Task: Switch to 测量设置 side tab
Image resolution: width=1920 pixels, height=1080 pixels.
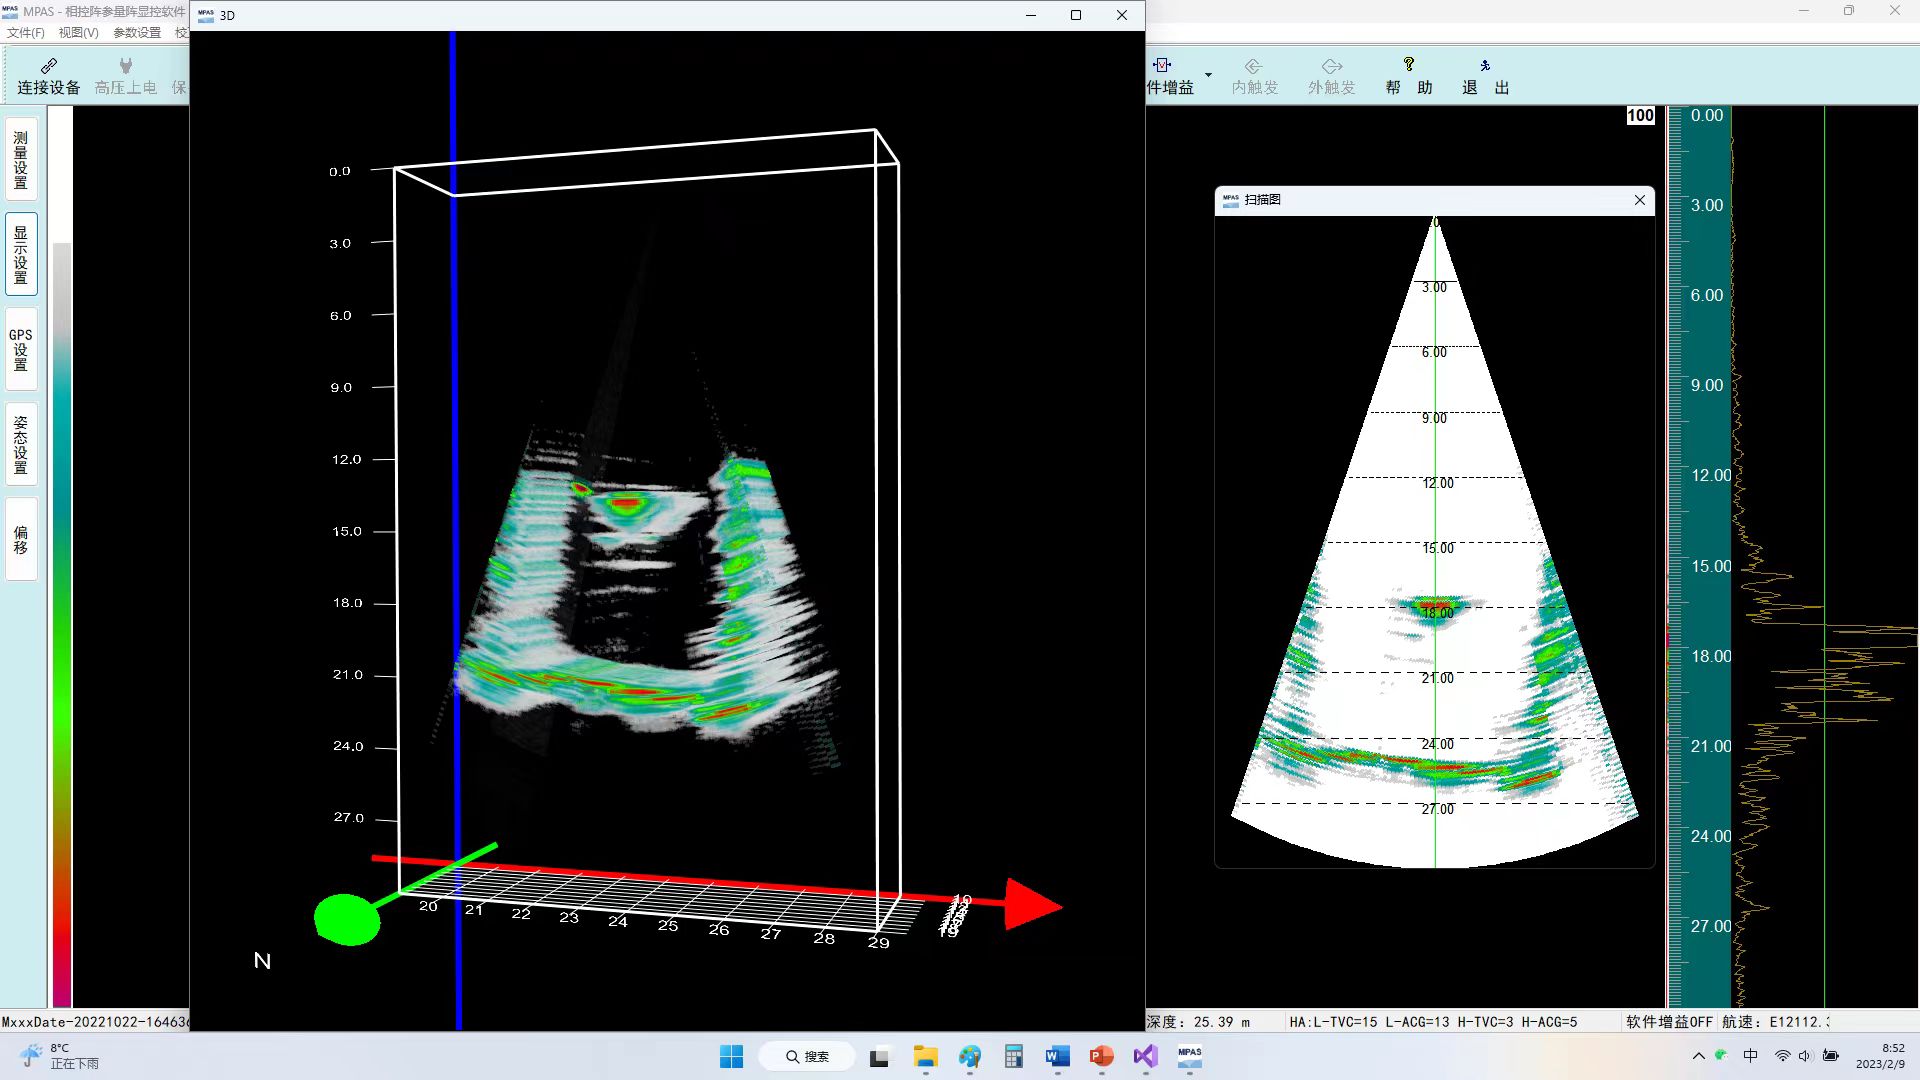Action: pyautogui.click(x=21, y=160)
